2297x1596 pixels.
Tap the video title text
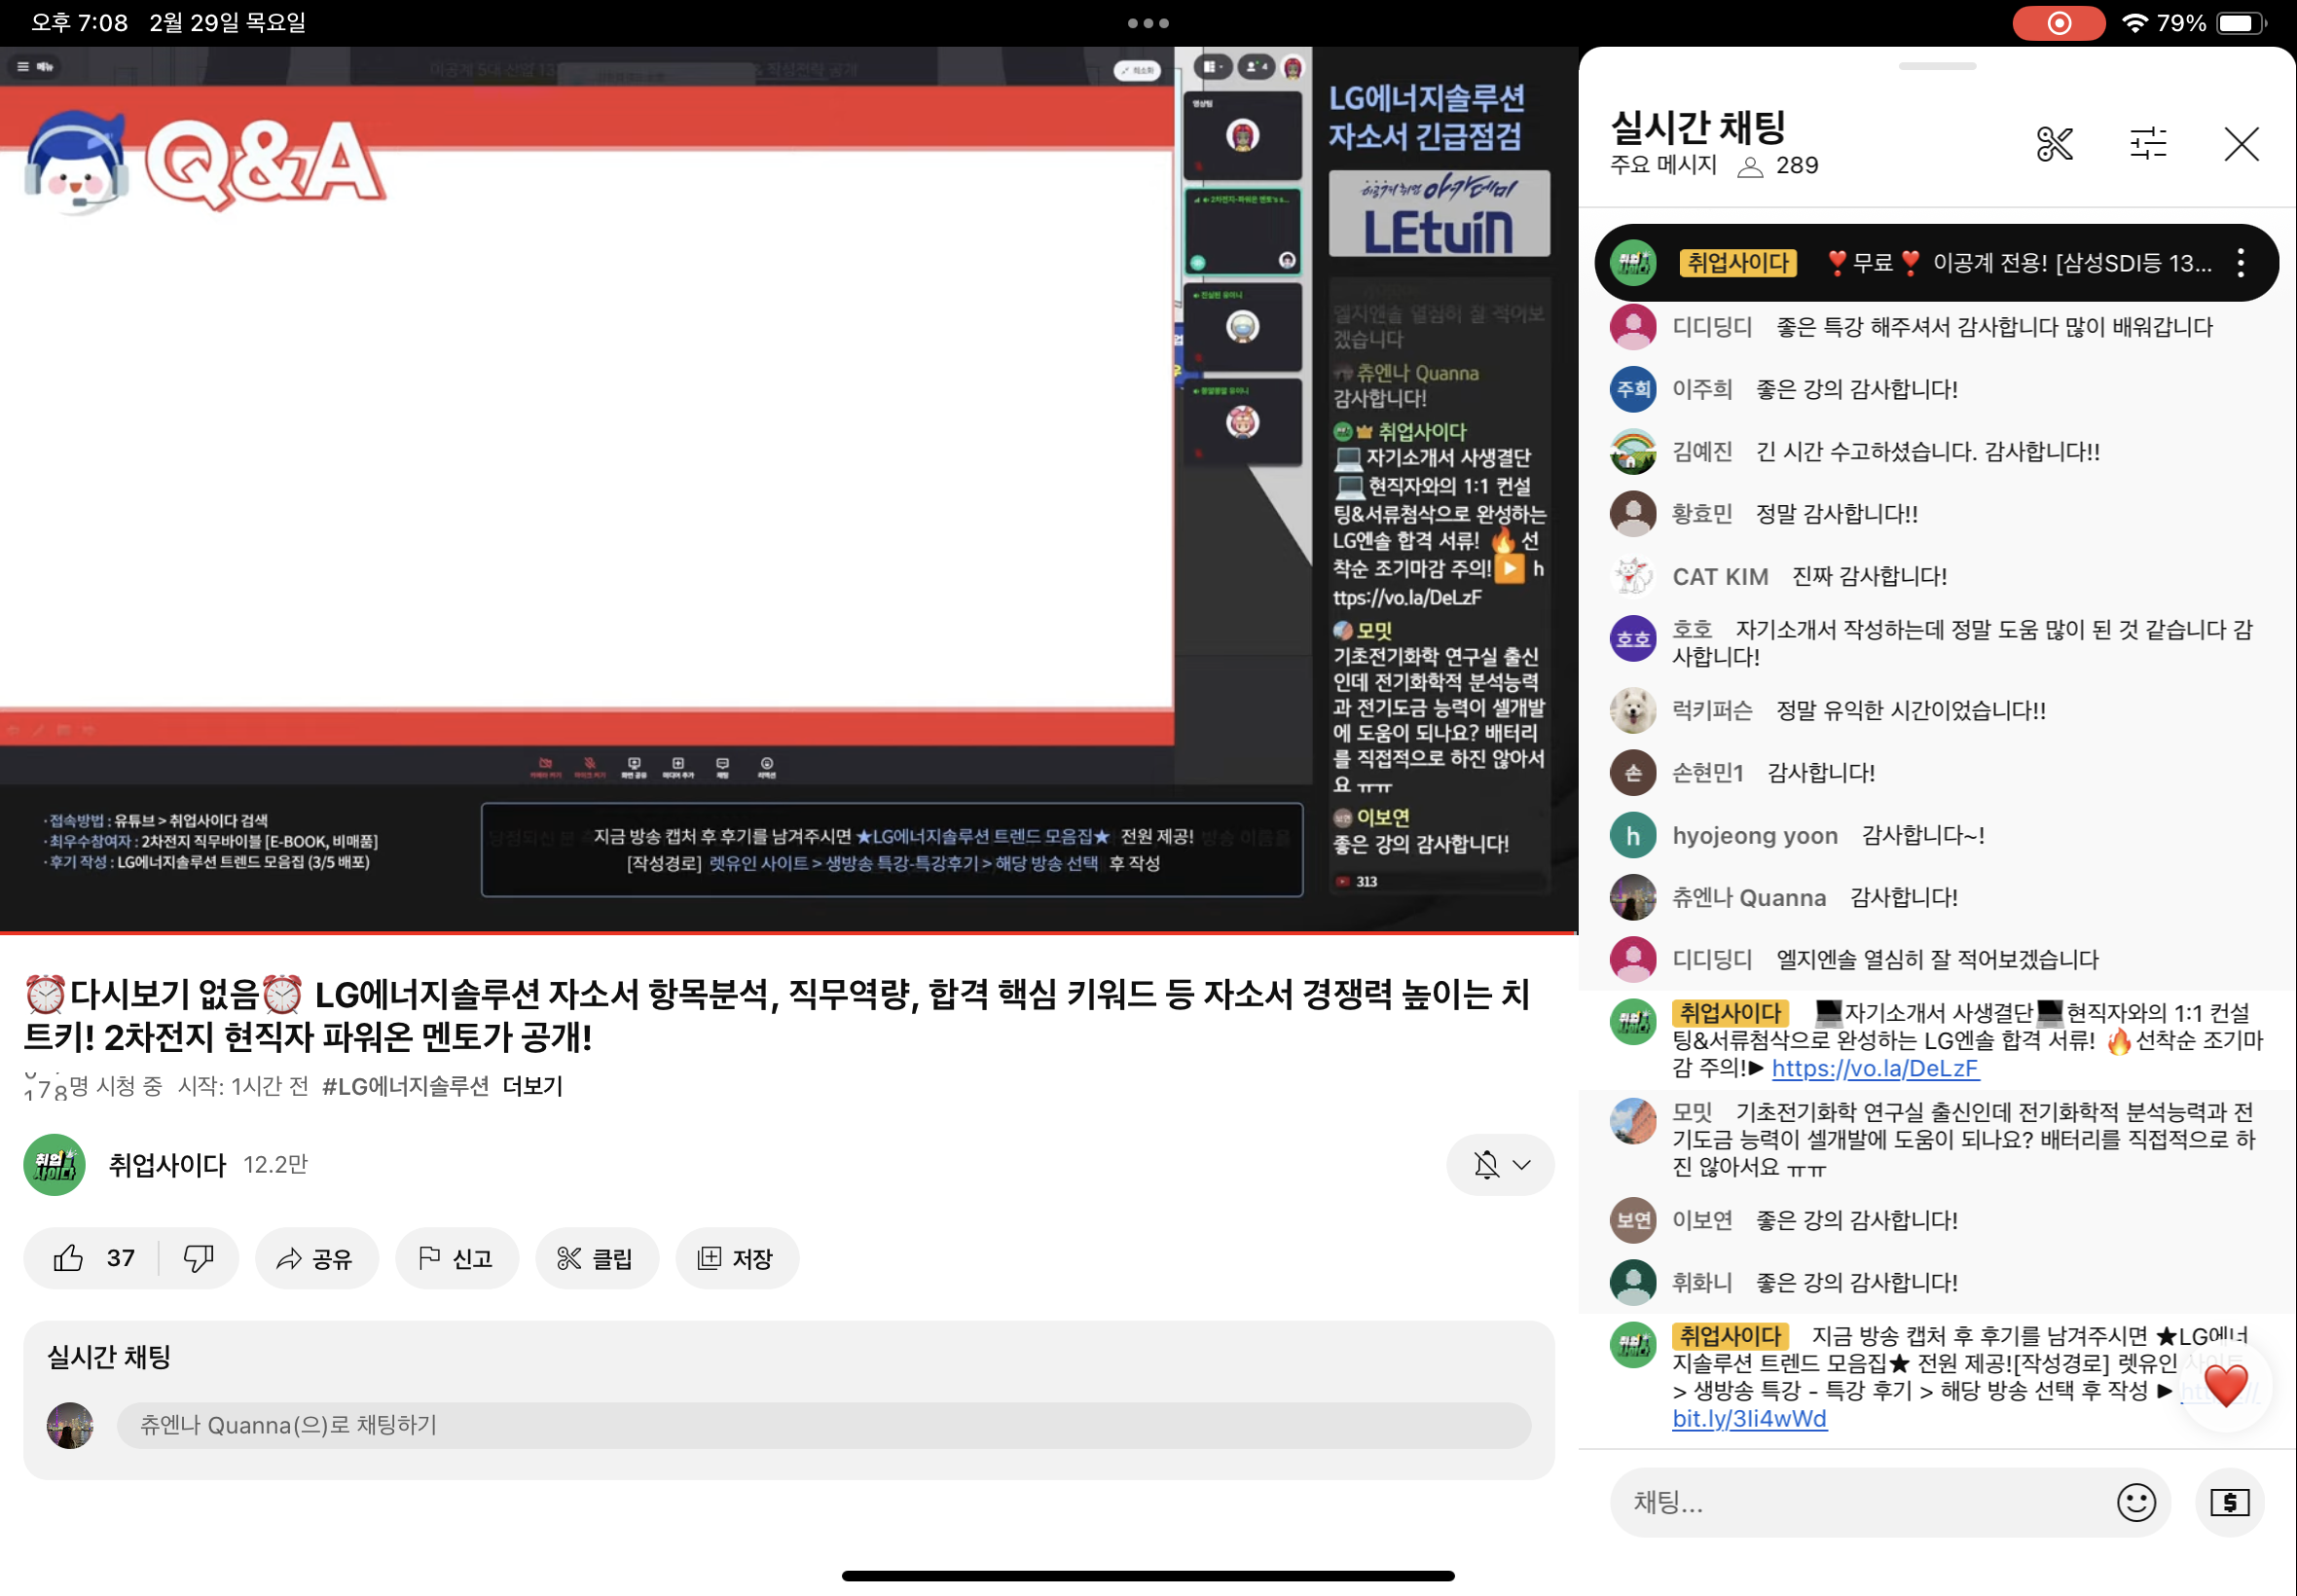[x=776, y=1015]
